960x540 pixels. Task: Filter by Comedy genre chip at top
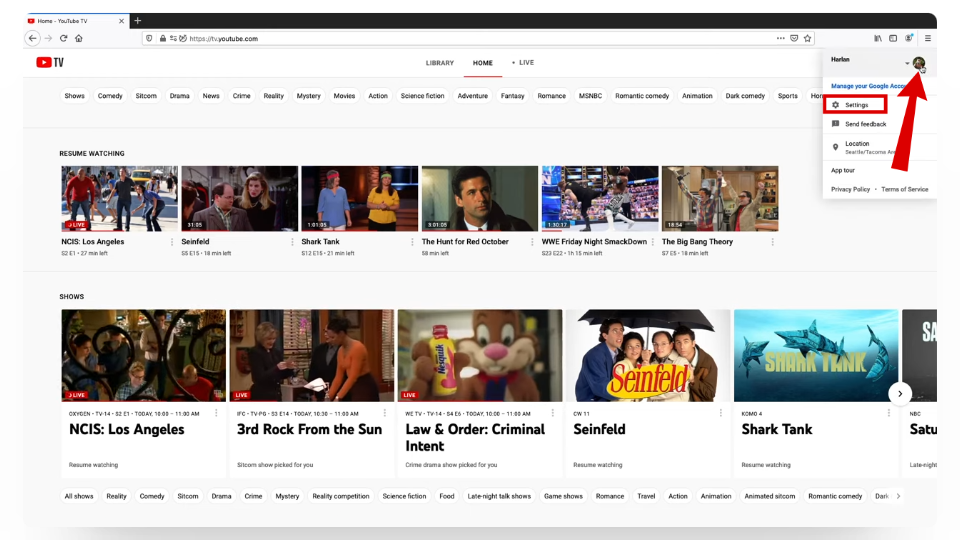pos(110,96)
